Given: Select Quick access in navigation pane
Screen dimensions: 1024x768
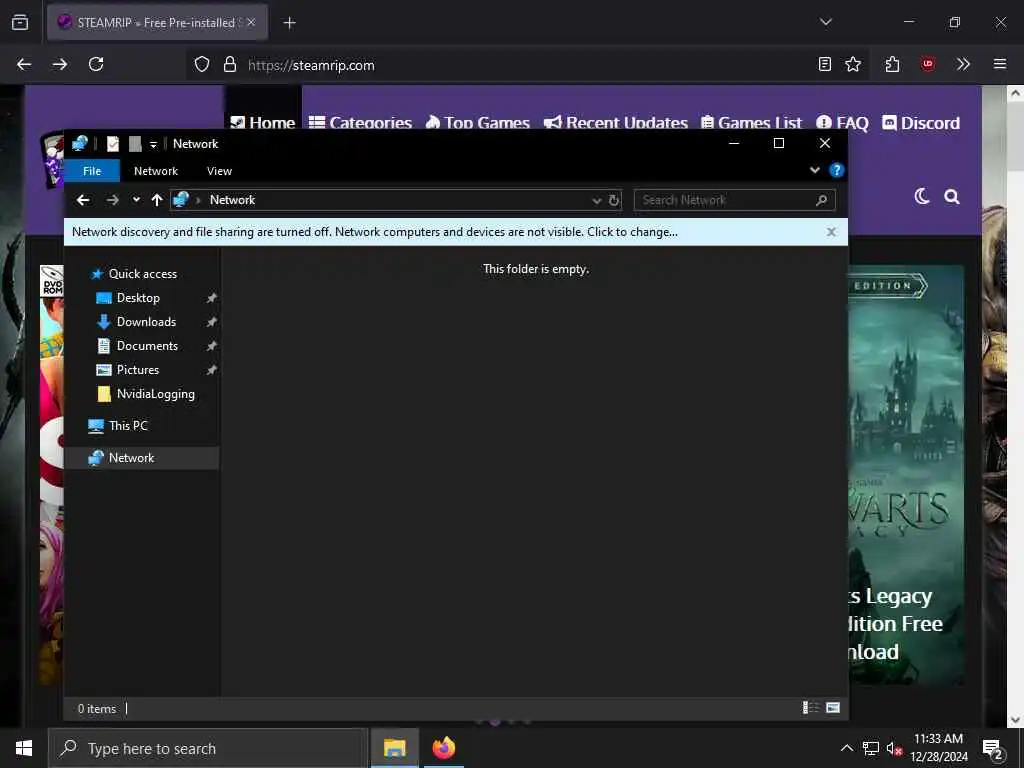Looking at the screenshot, I should point(142,274).
